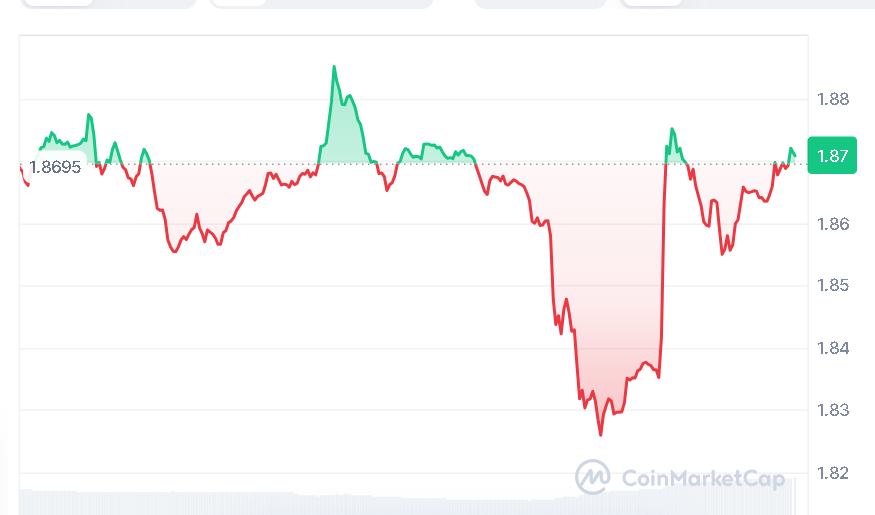Click the green 1.87 current price tag
Image resolution: width=875 pixels, height=515 pixels.
(832, 156)
